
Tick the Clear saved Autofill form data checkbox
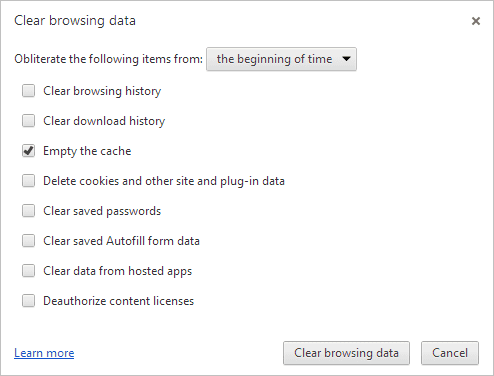tap(28, 241)
